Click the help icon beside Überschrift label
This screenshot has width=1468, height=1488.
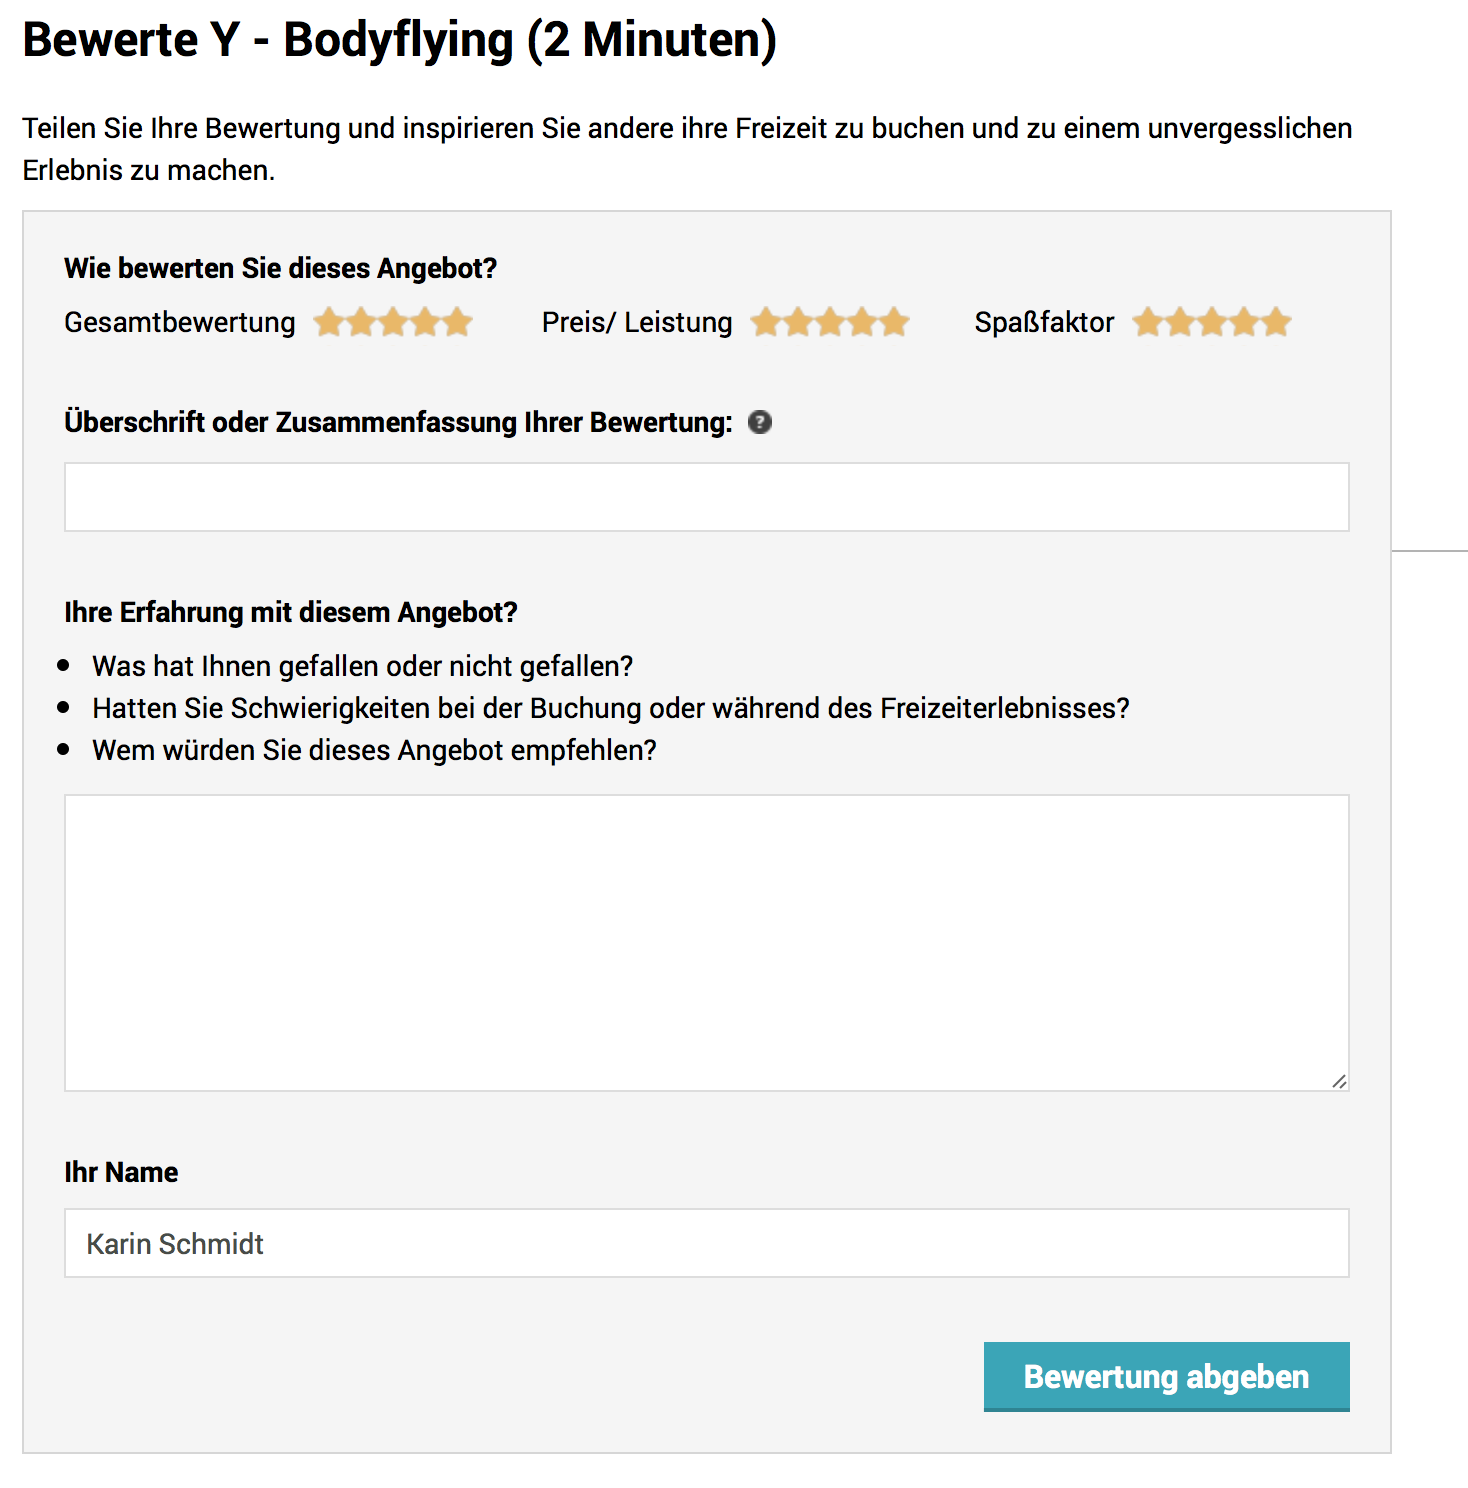(760, 422)
